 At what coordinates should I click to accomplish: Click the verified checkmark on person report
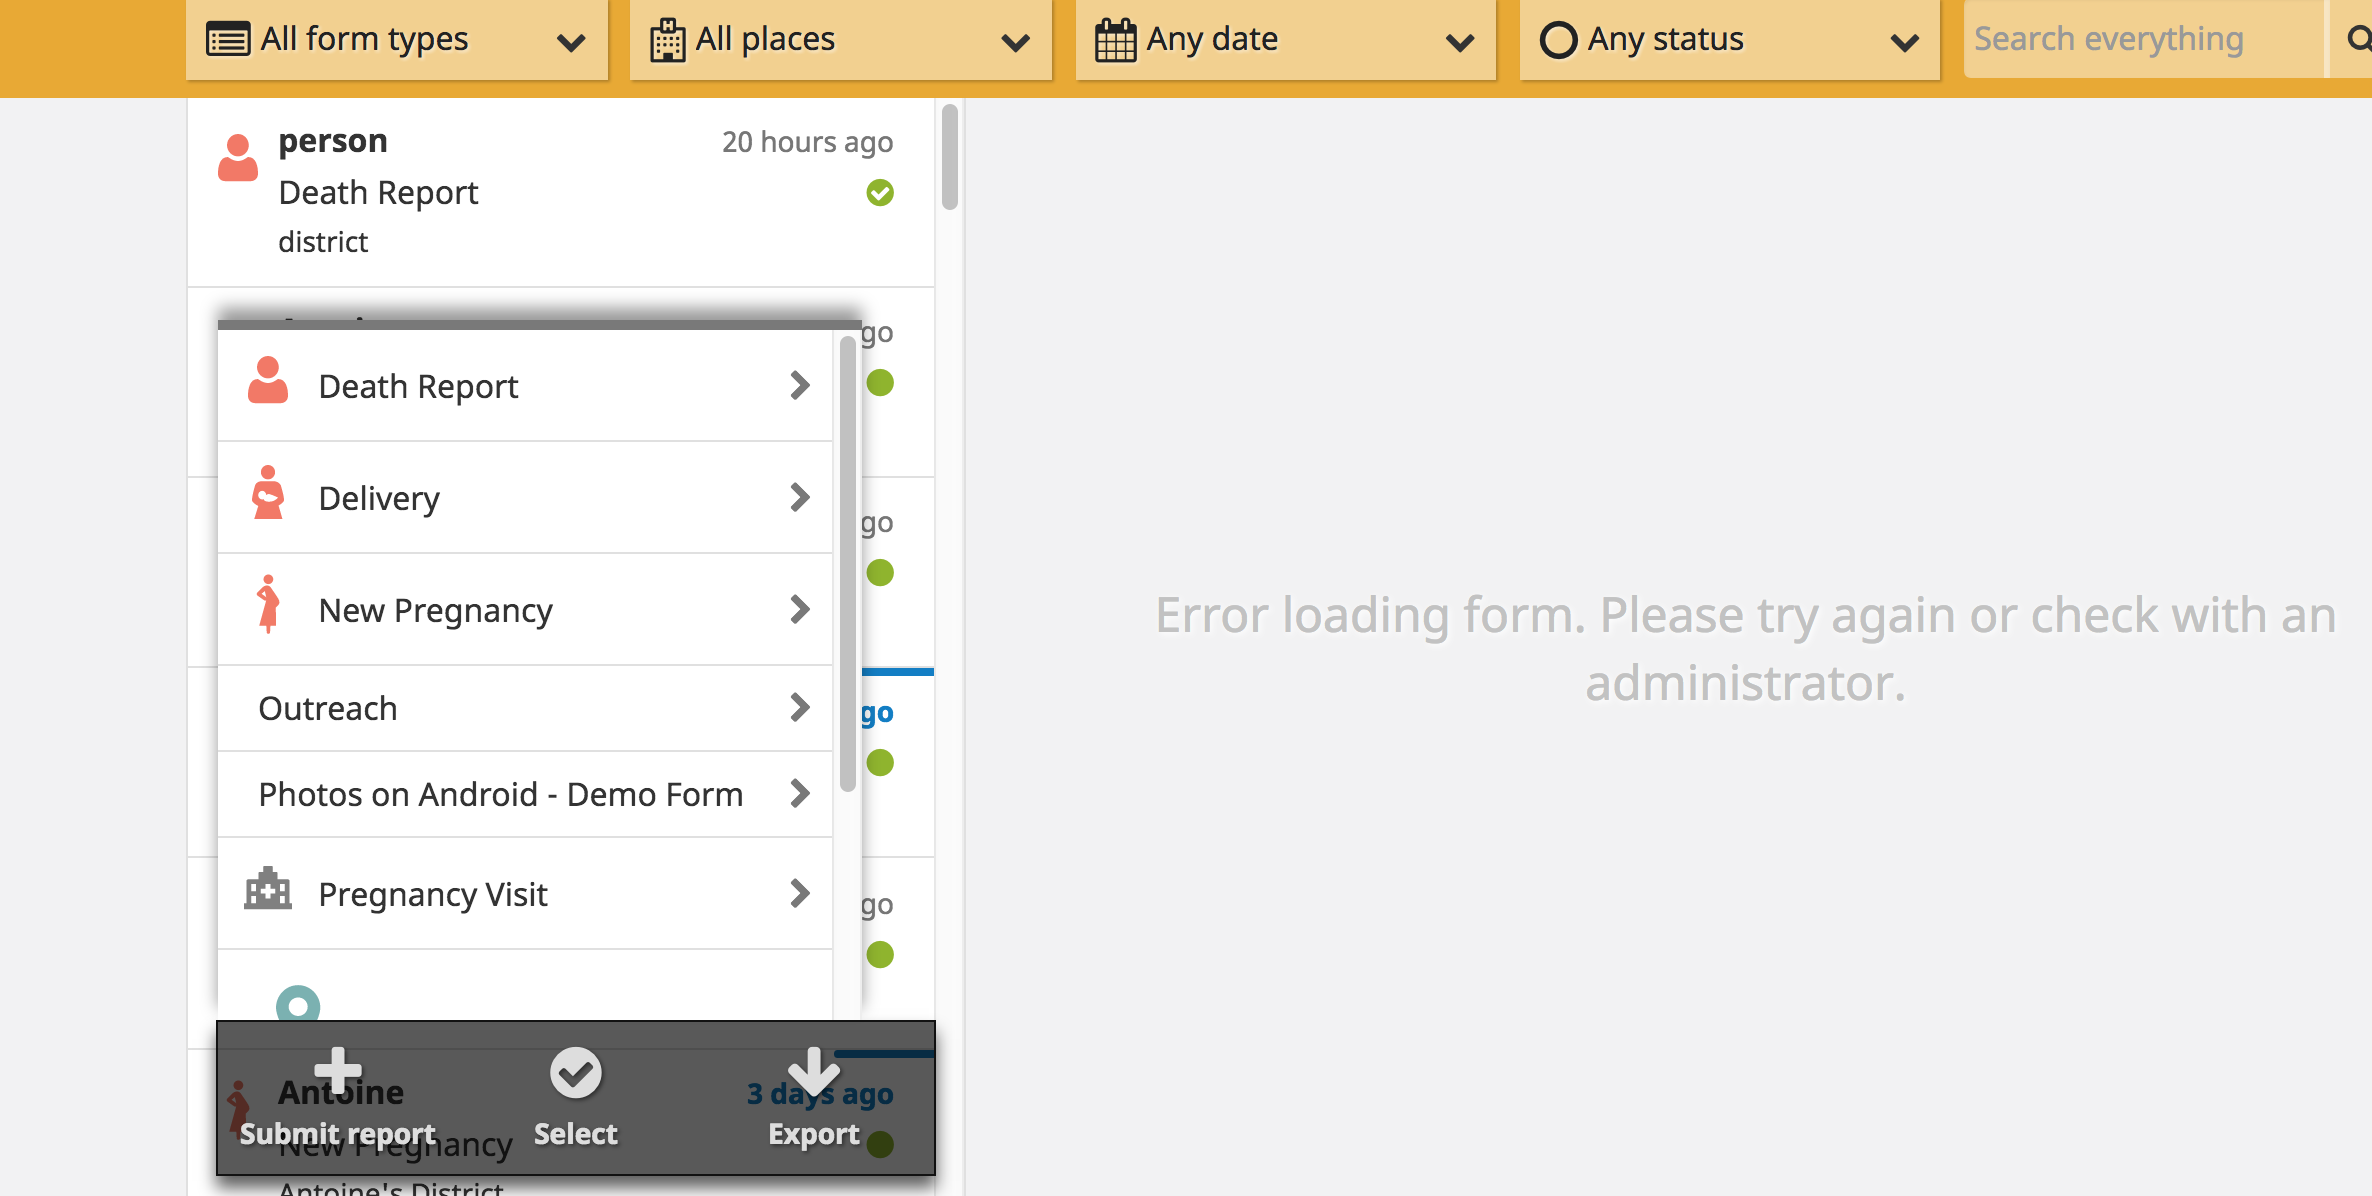880,192
